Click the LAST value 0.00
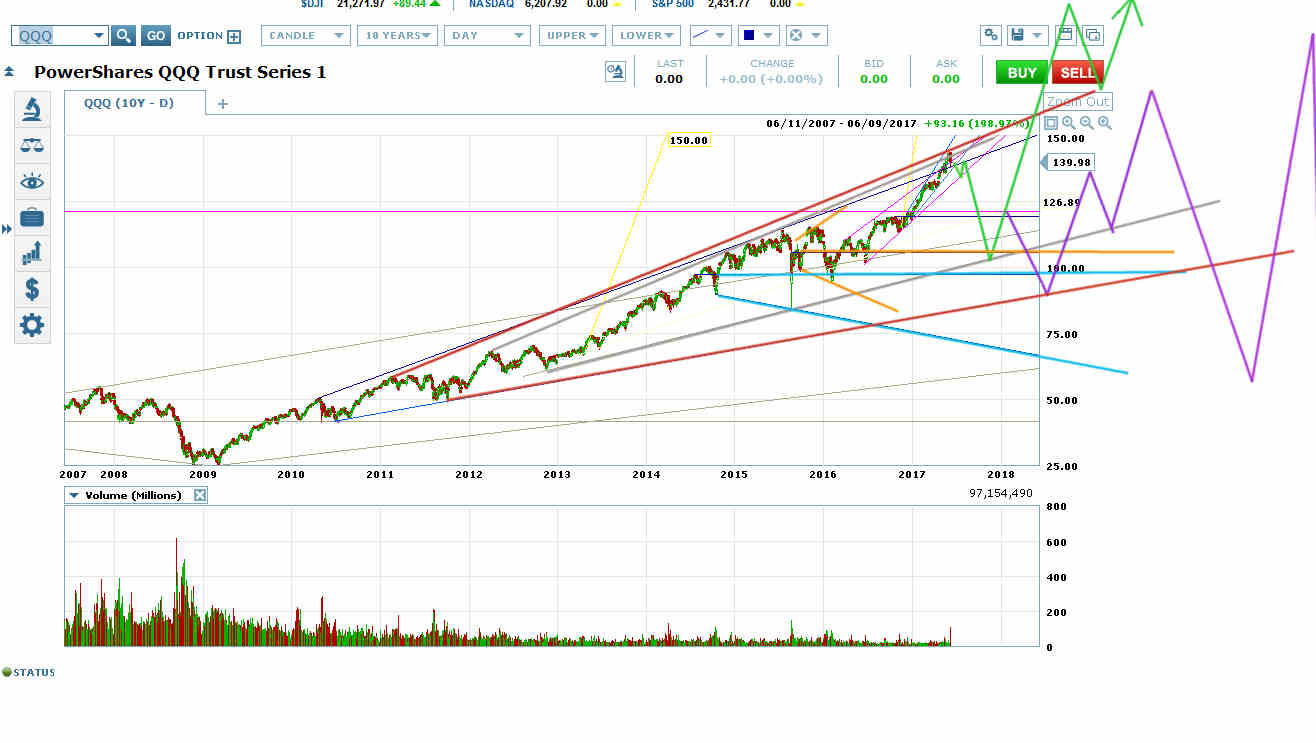 coord(669,79)
